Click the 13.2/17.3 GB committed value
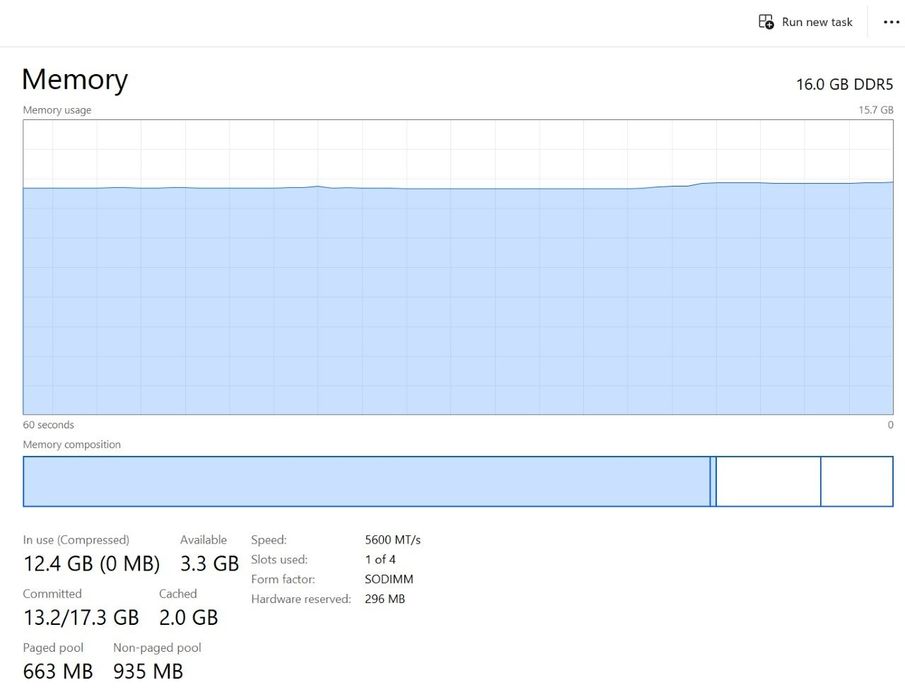Screen dimensions: 905x699 [81, 618]
